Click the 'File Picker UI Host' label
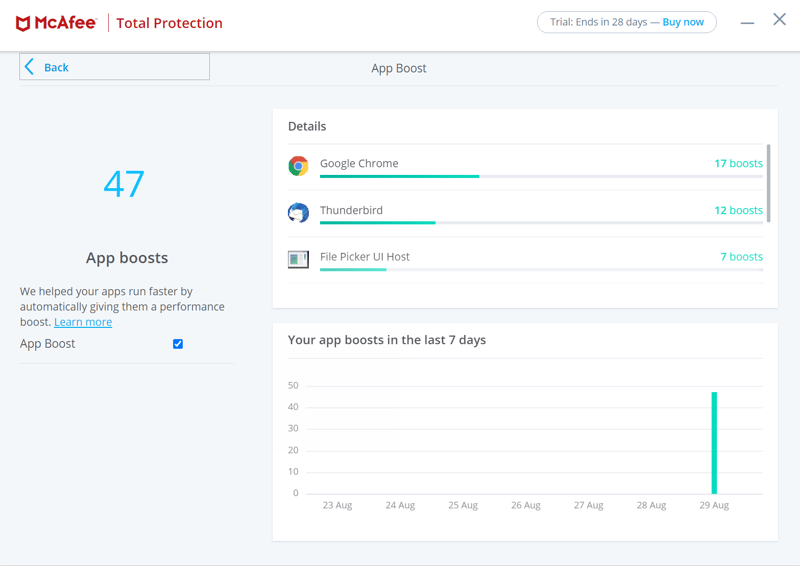Viewport: 800px width, 566px height. pyautogui.click(x=365, y=257)
